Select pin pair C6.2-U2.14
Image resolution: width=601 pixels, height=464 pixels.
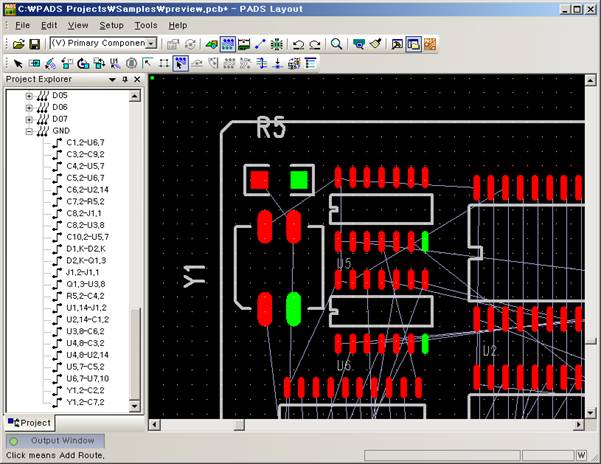[87, 190]
